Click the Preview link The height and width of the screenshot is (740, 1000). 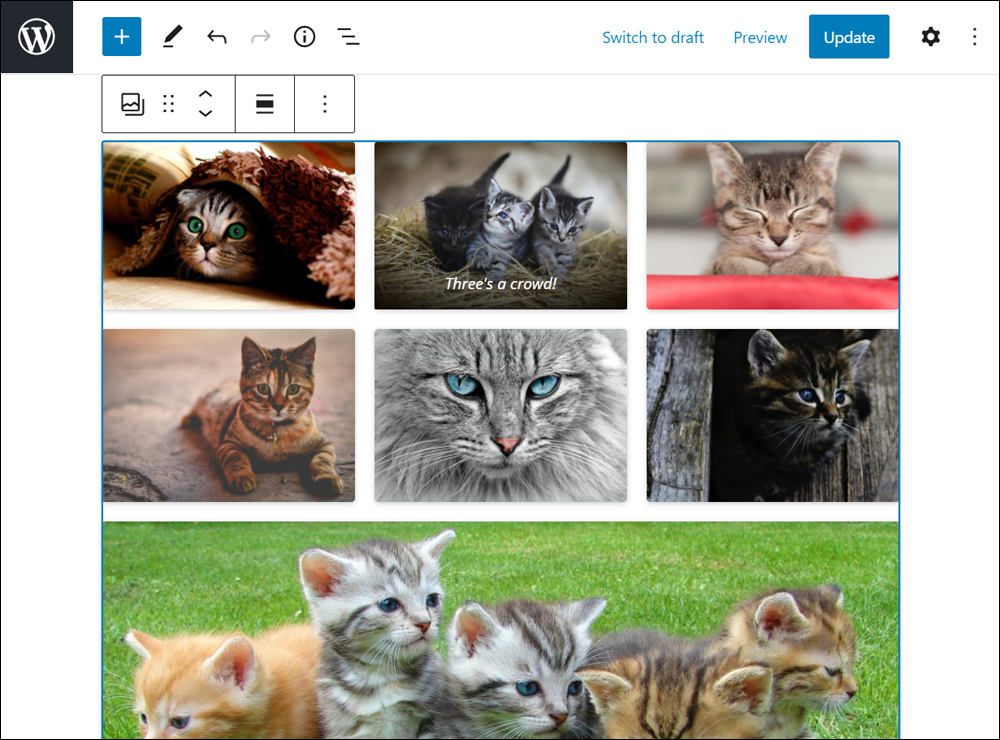pos(760,38)
